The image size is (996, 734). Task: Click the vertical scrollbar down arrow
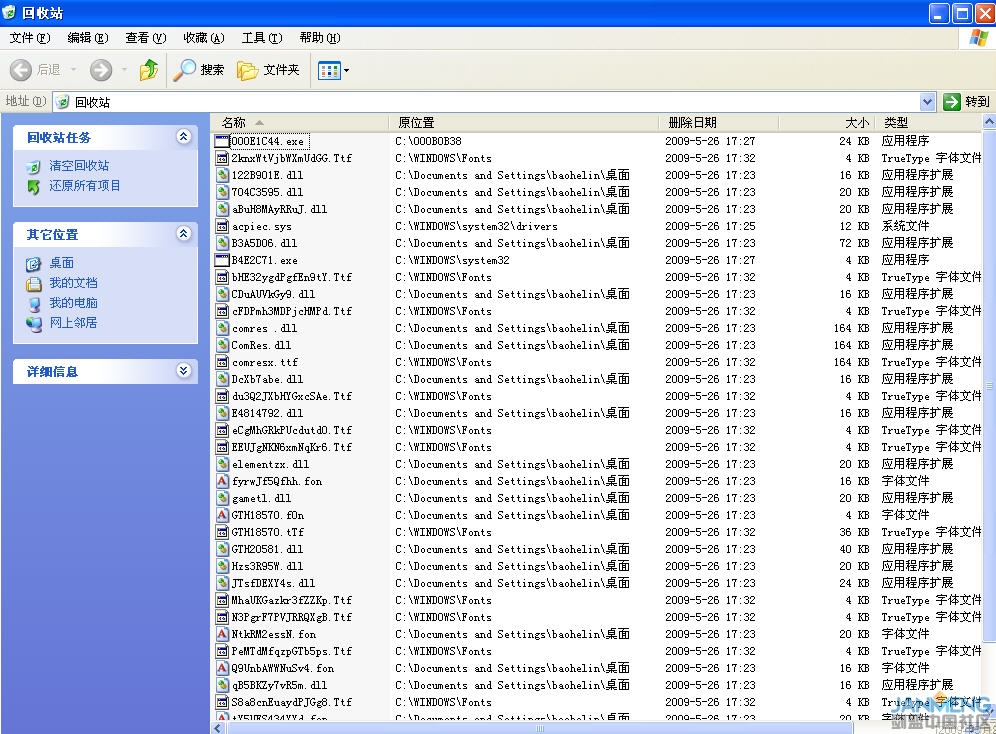tap(988, 725)
